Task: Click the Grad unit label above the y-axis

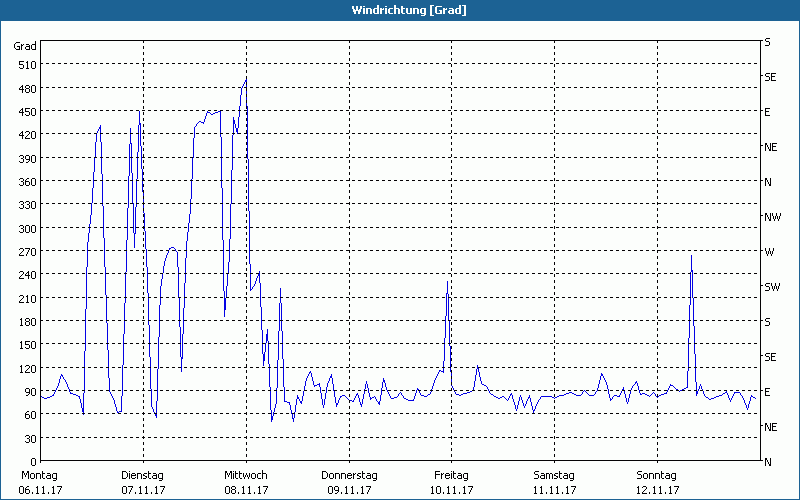Action: pyautogui.click(x=25, y=46)
